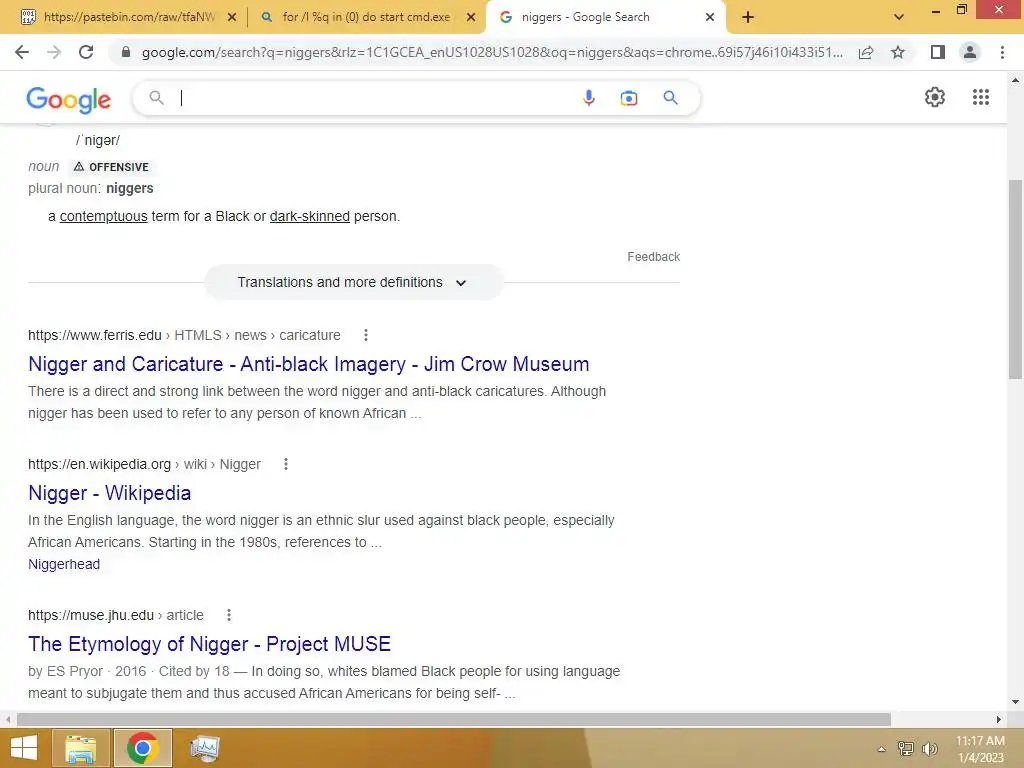Open File Explorer from the taskbar

(81, 748)
